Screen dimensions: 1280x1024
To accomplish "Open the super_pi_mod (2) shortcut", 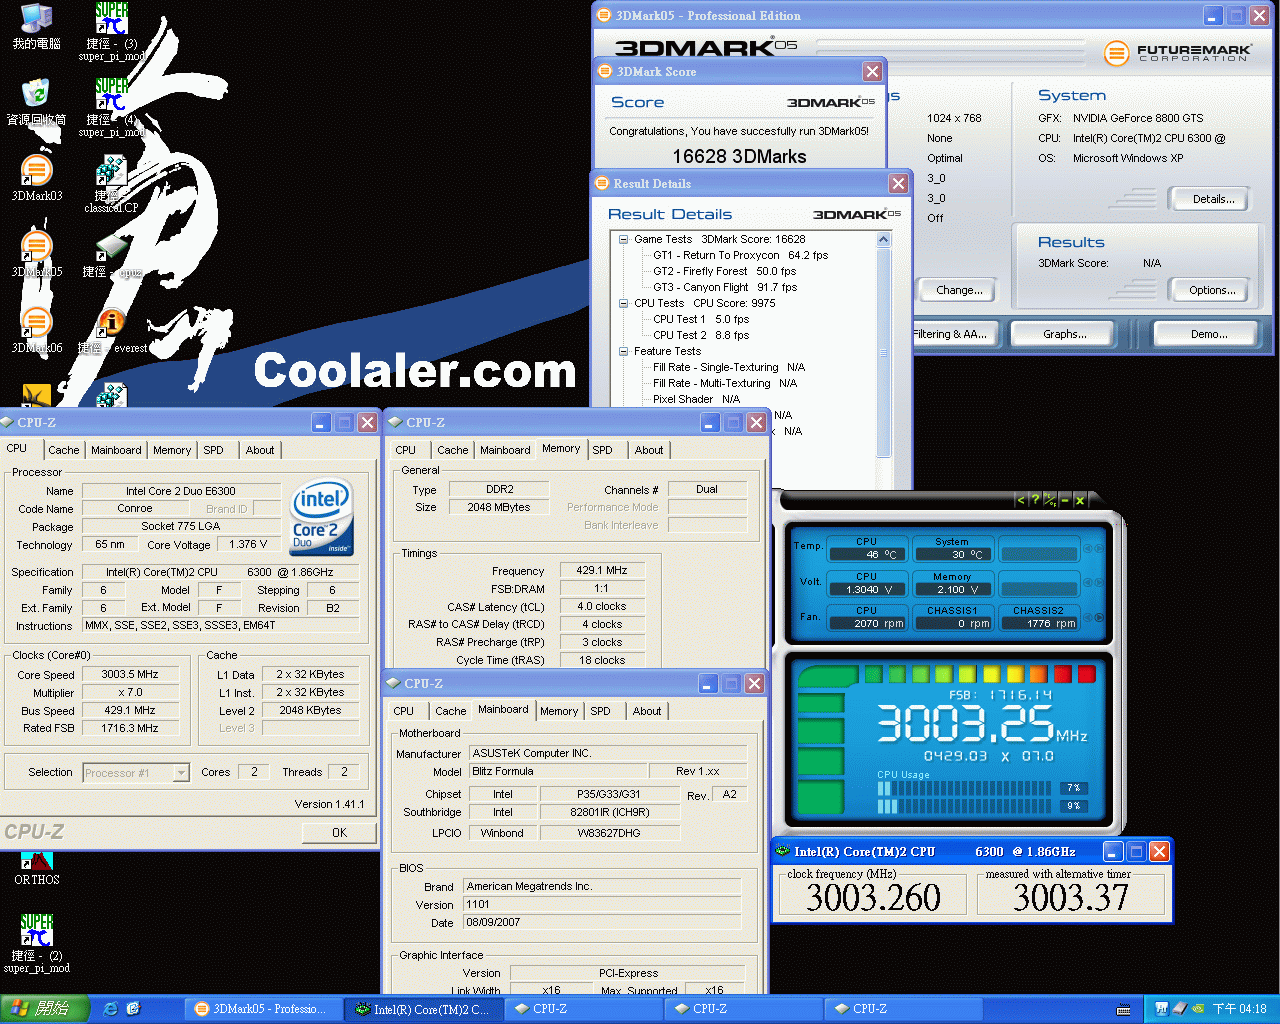I will pos(36,944).
